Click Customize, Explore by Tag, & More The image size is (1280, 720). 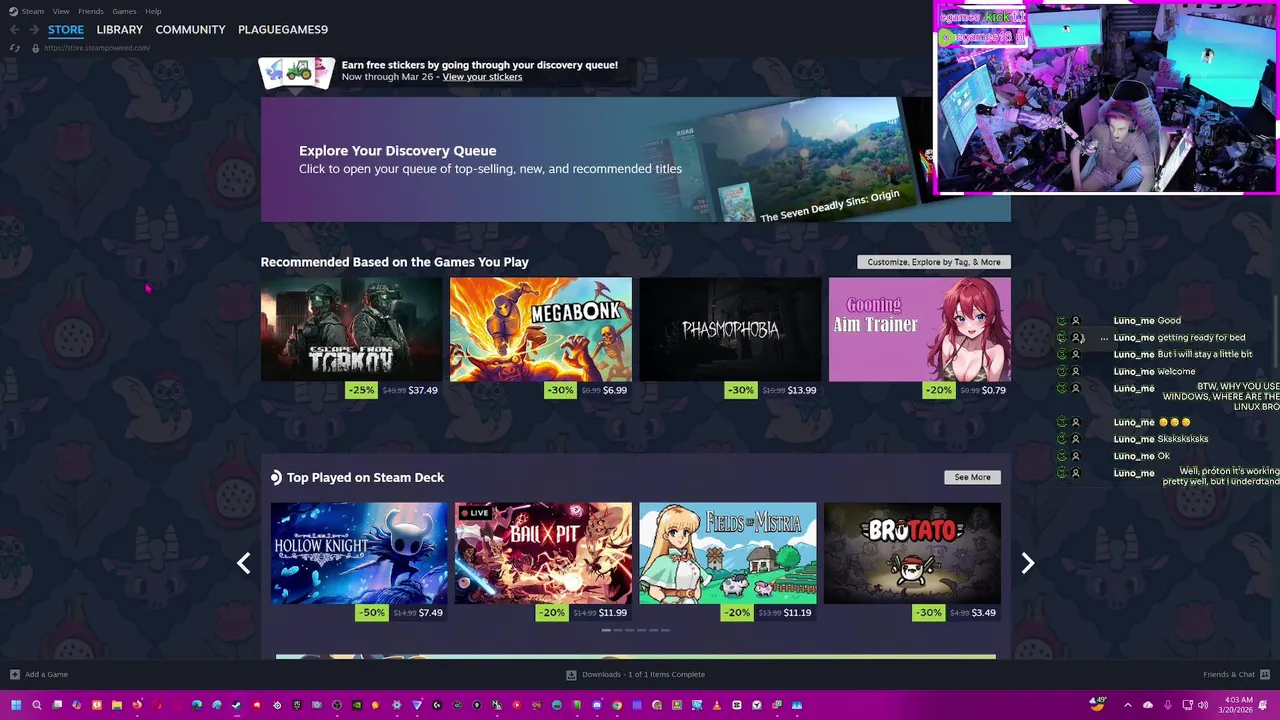pyautogui.click(x=934, y=262)
